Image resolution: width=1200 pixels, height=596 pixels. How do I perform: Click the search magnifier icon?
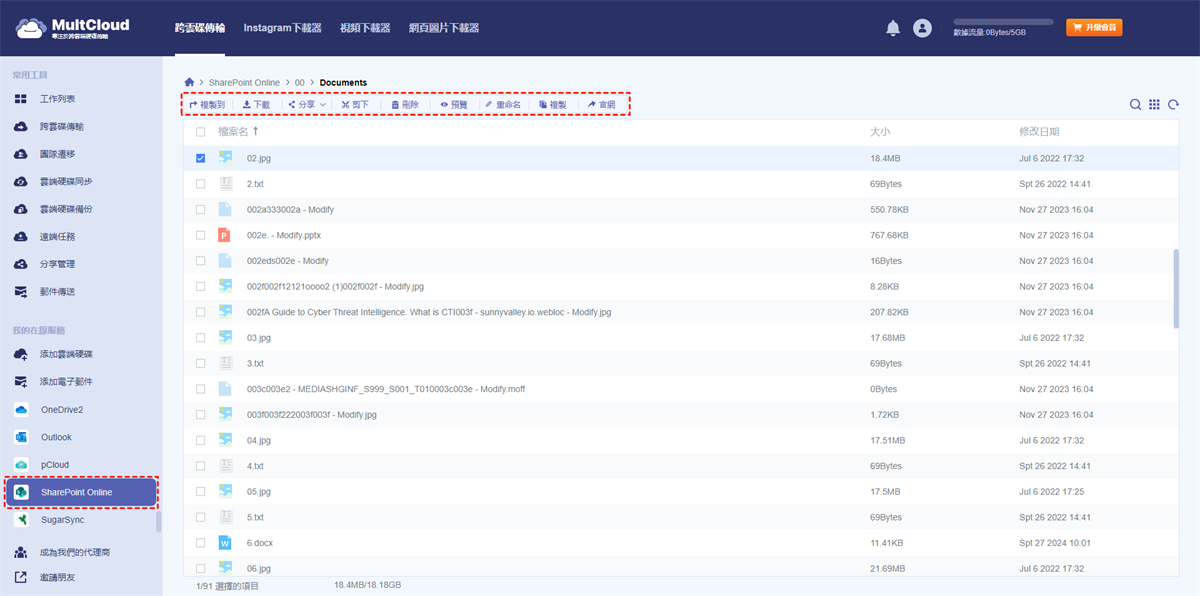1135,104
